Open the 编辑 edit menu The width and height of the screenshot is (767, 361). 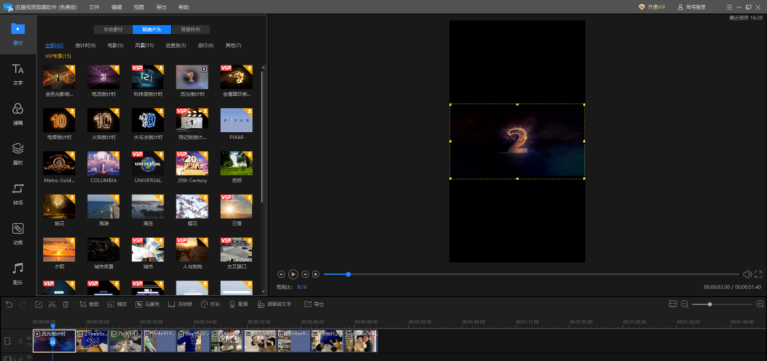116,7
